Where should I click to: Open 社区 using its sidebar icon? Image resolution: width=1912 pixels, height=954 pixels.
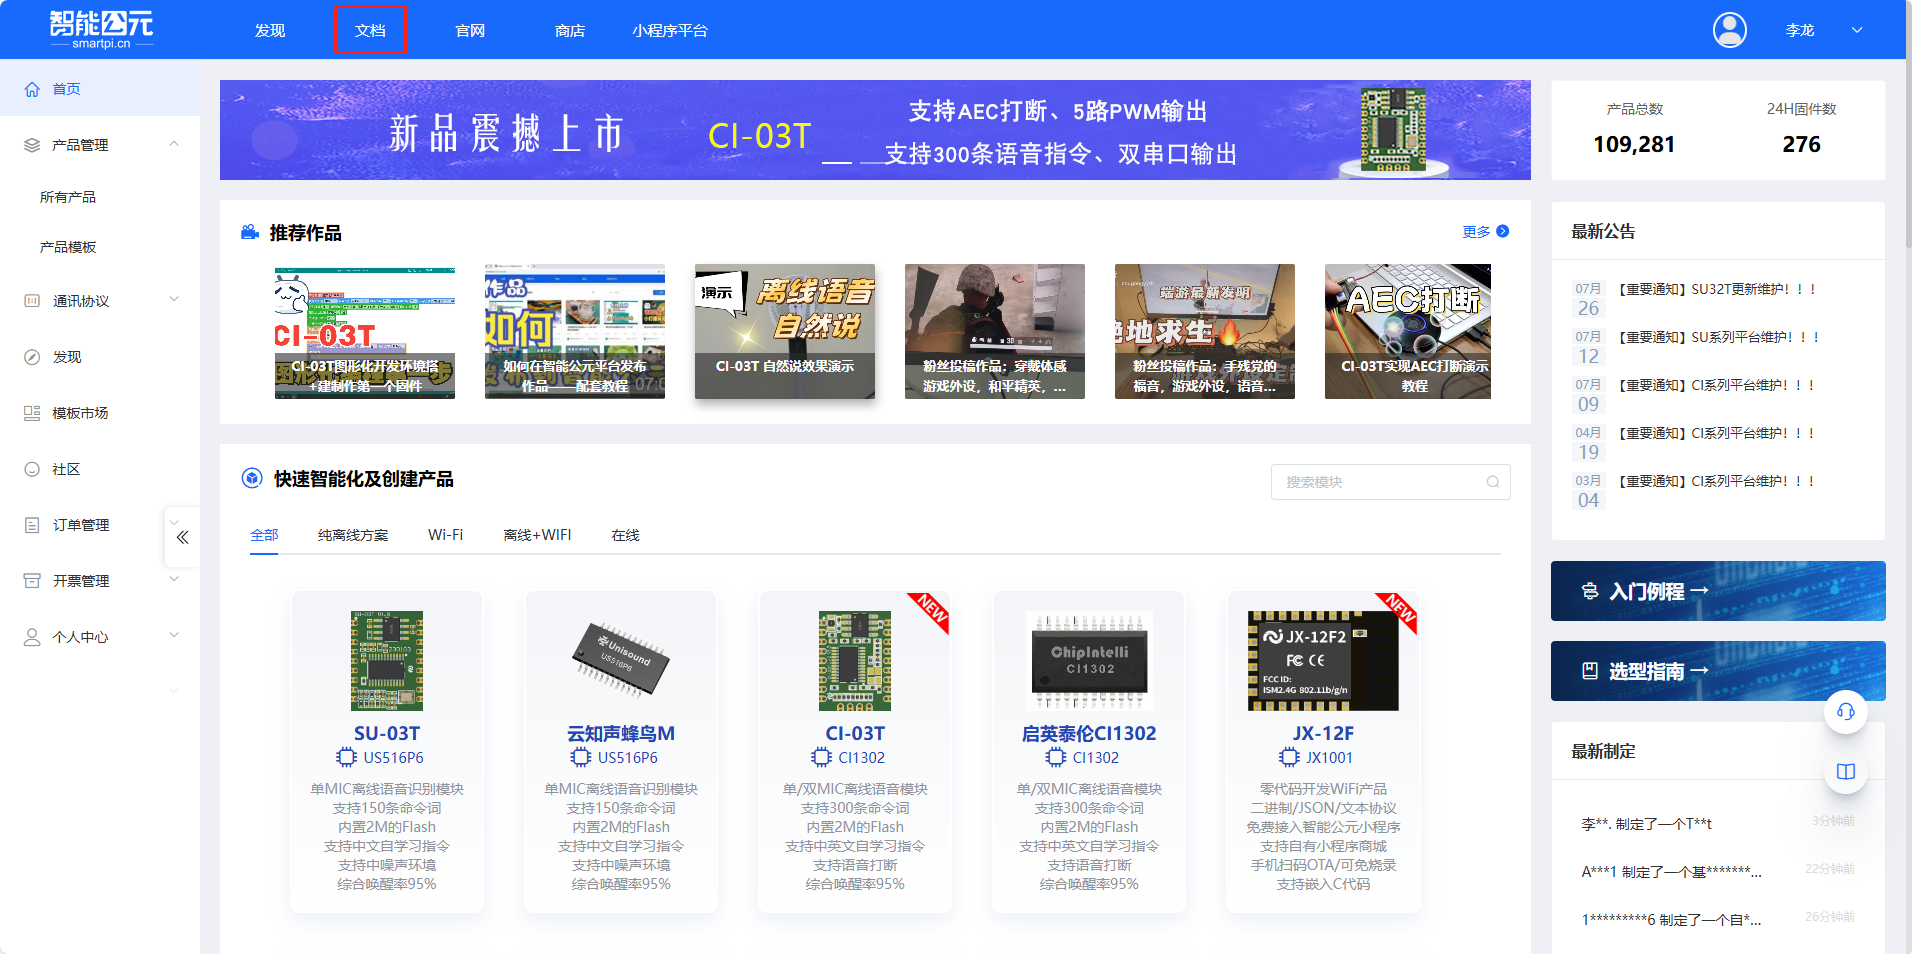[31, 468]
